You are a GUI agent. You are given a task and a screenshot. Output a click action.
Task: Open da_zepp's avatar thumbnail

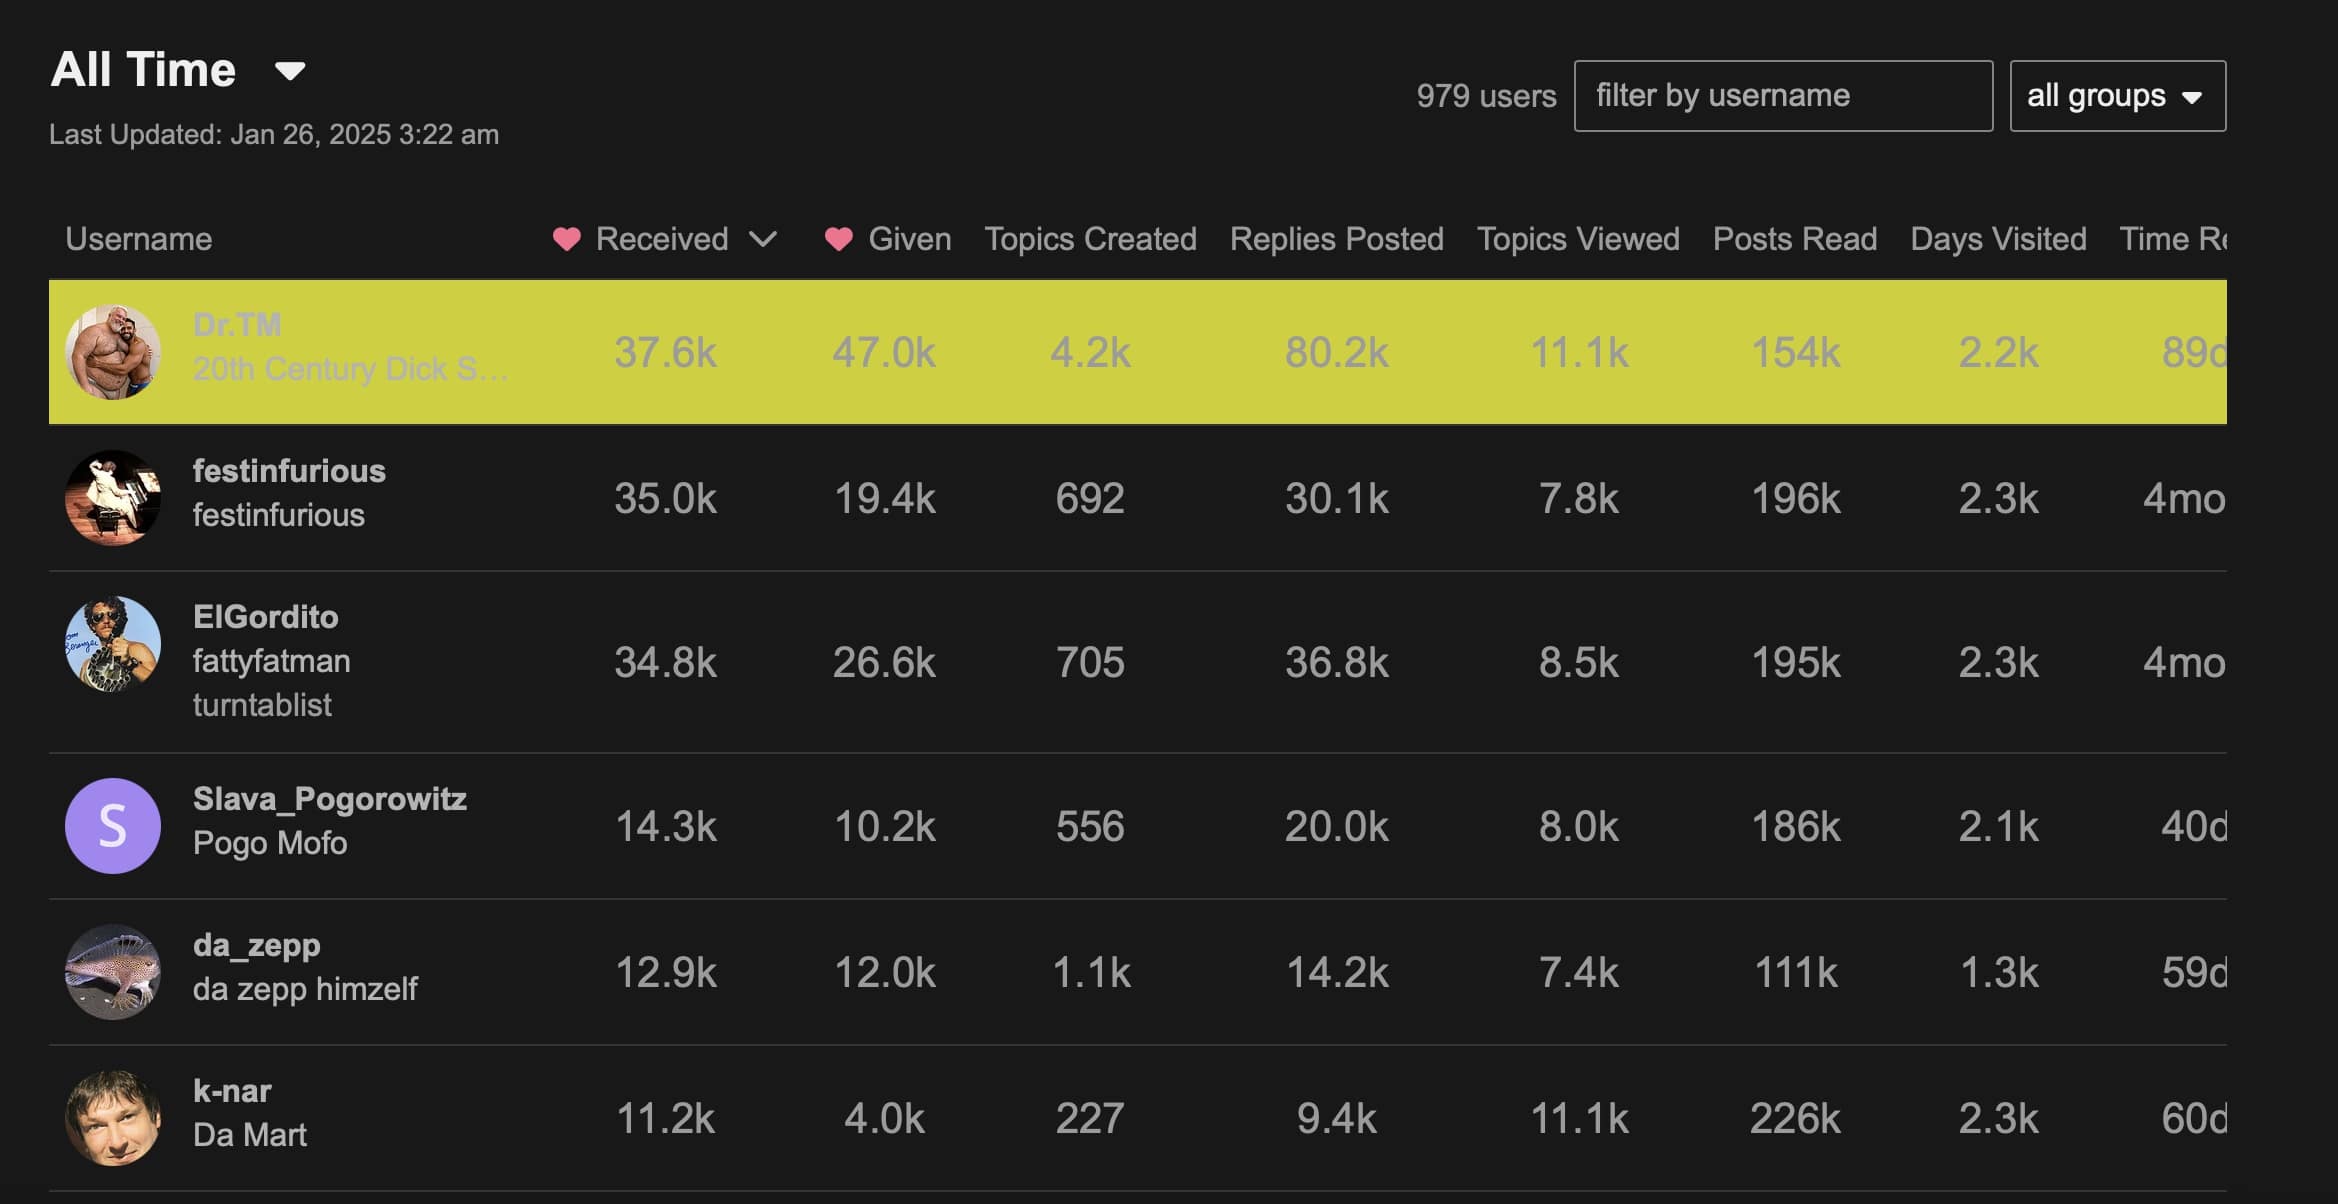[113, 972]
